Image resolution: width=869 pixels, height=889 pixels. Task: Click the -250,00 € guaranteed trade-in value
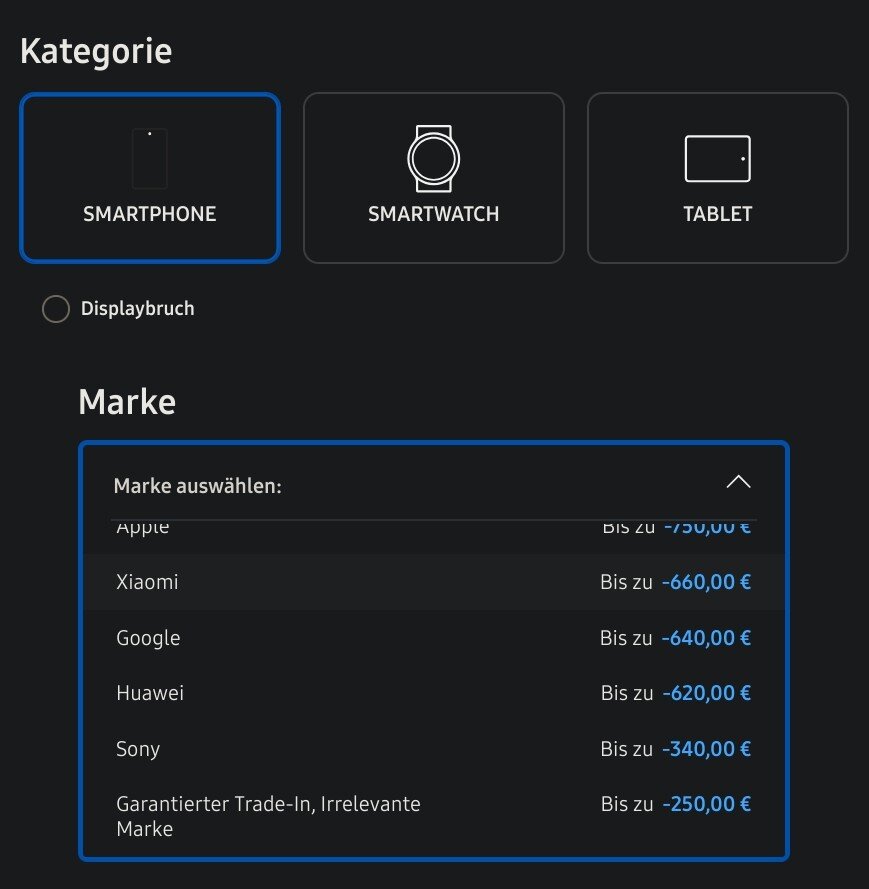tap(706, 804)
